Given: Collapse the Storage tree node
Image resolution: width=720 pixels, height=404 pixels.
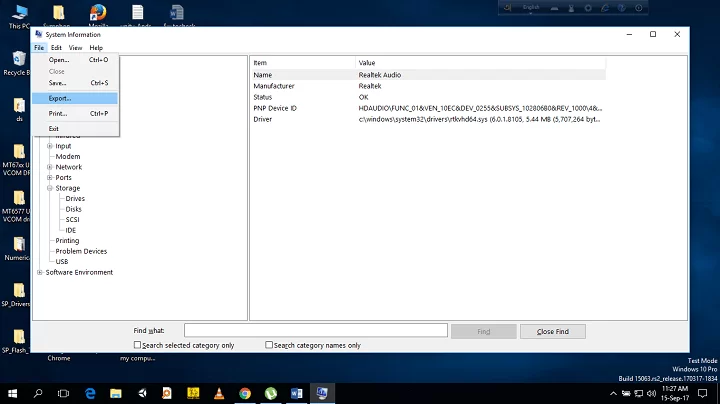Looking at the screenshot, I should tap(50, 188).
